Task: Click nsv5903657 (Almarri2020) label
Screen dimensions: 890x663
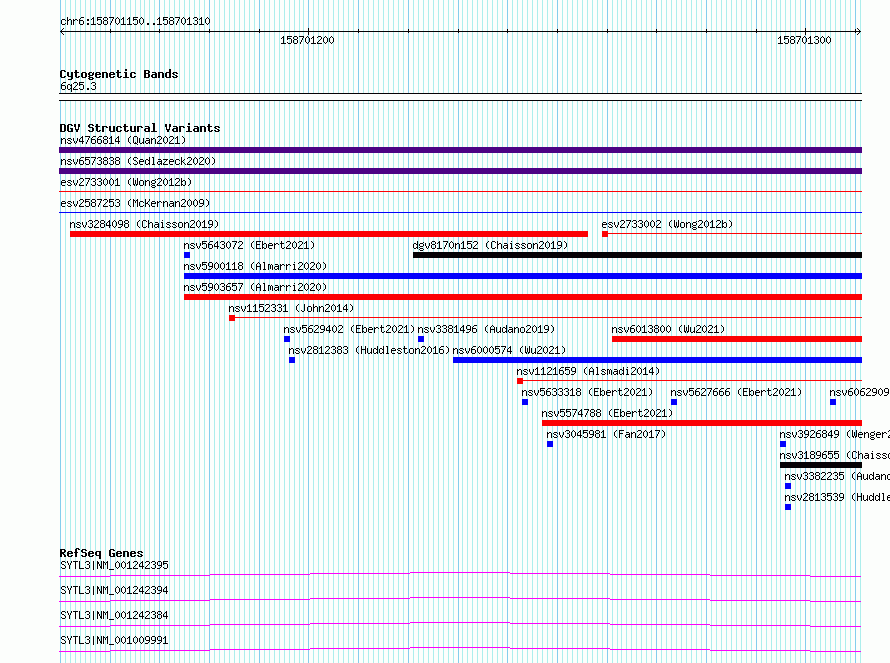Action: (255, 287)
